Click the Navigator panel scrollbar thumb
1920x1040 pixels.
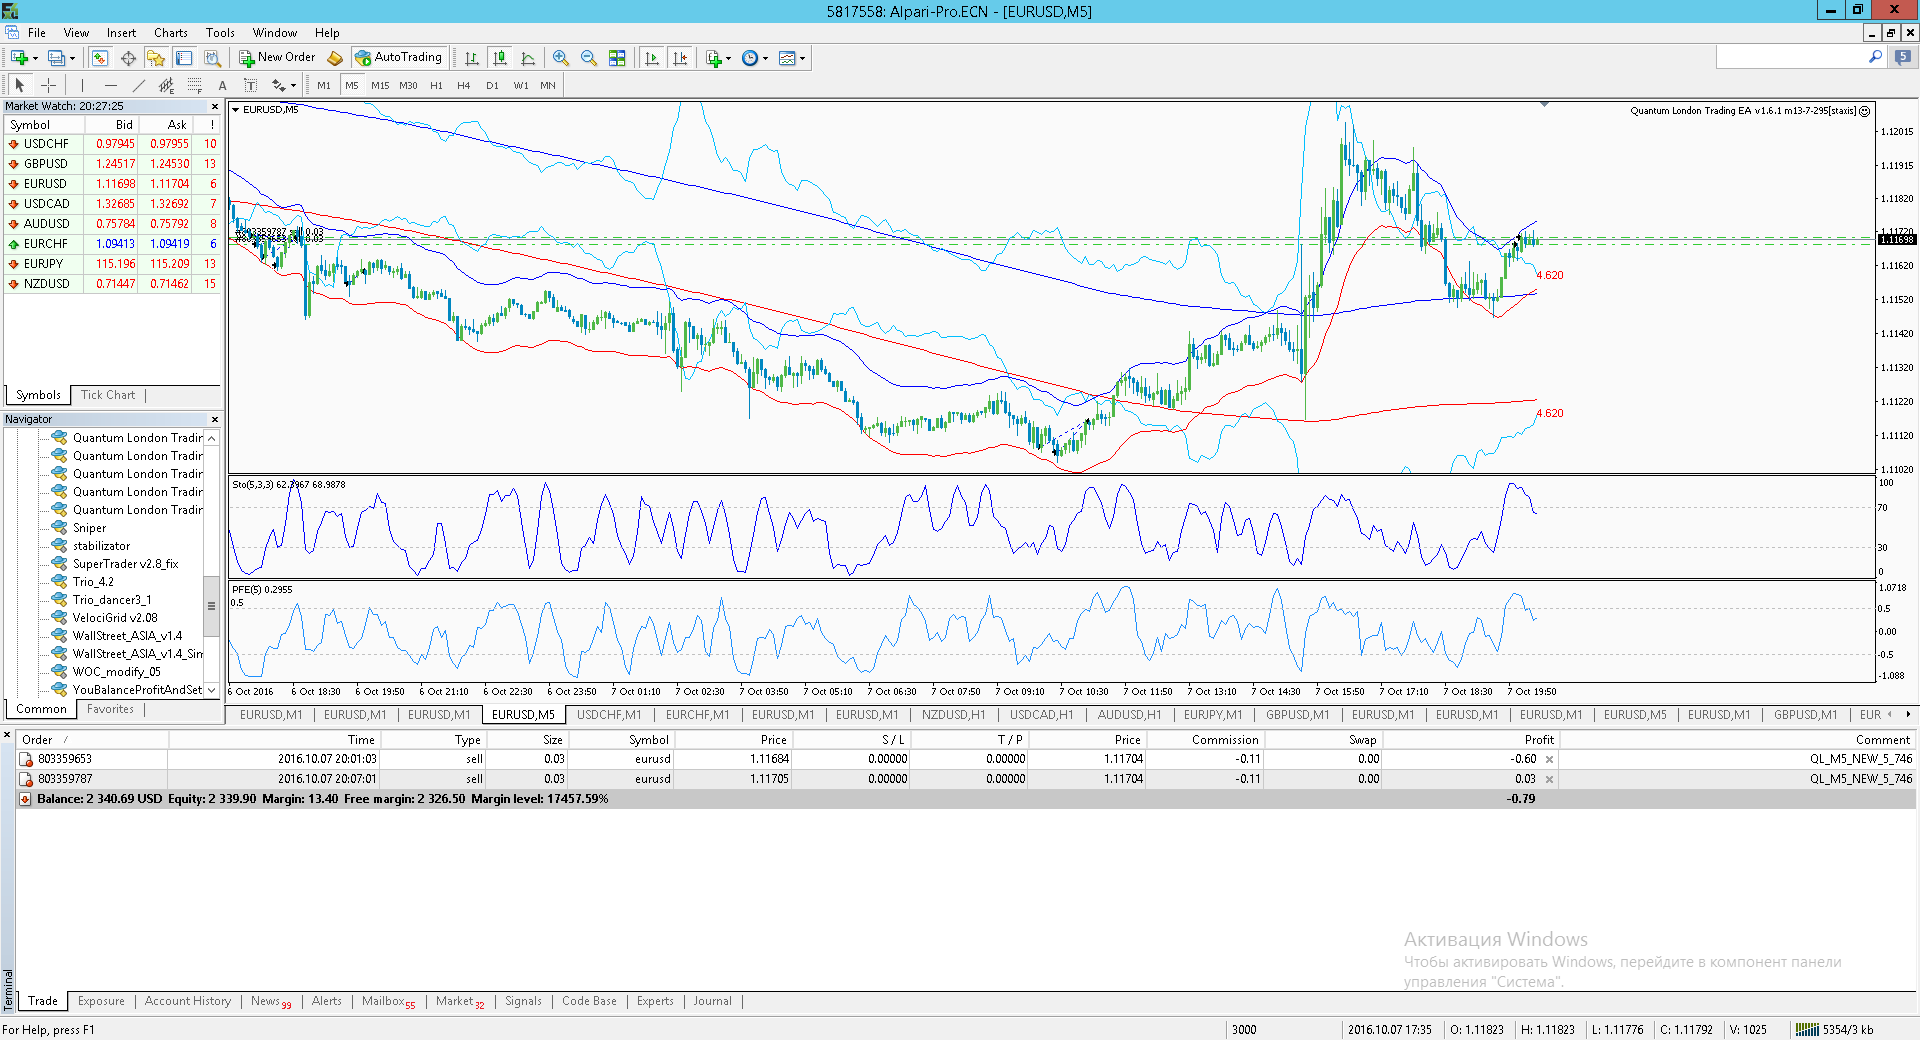[211, 606]
